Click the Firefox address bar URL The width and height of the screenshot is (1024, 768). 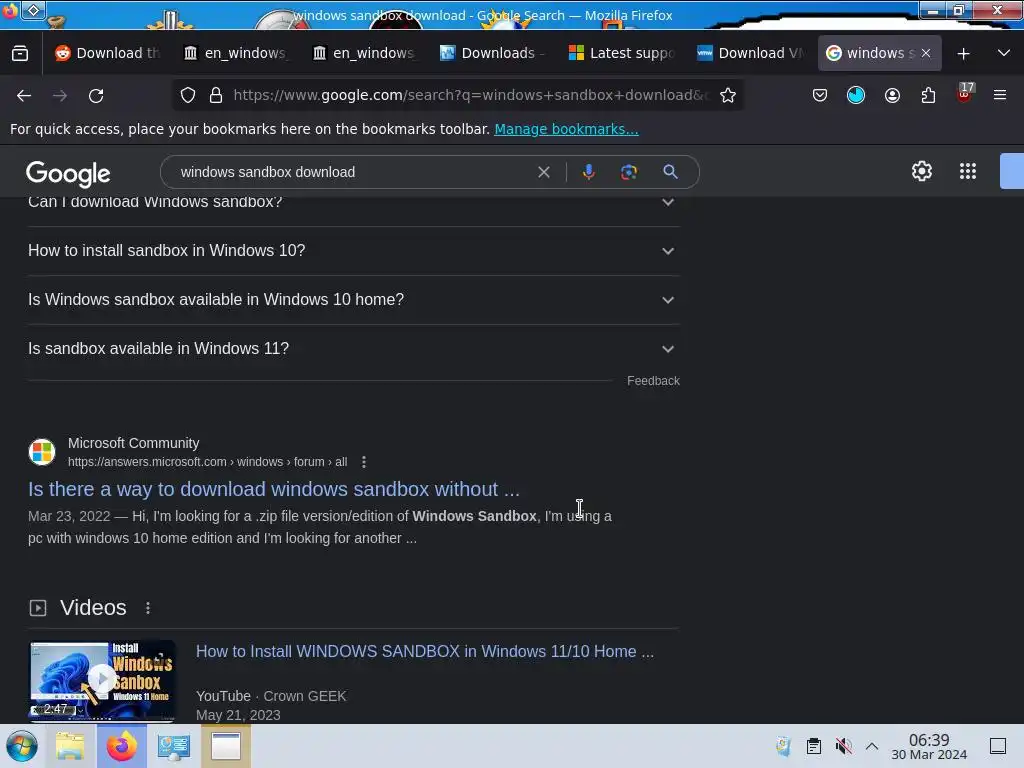click(x=470, y=95)
